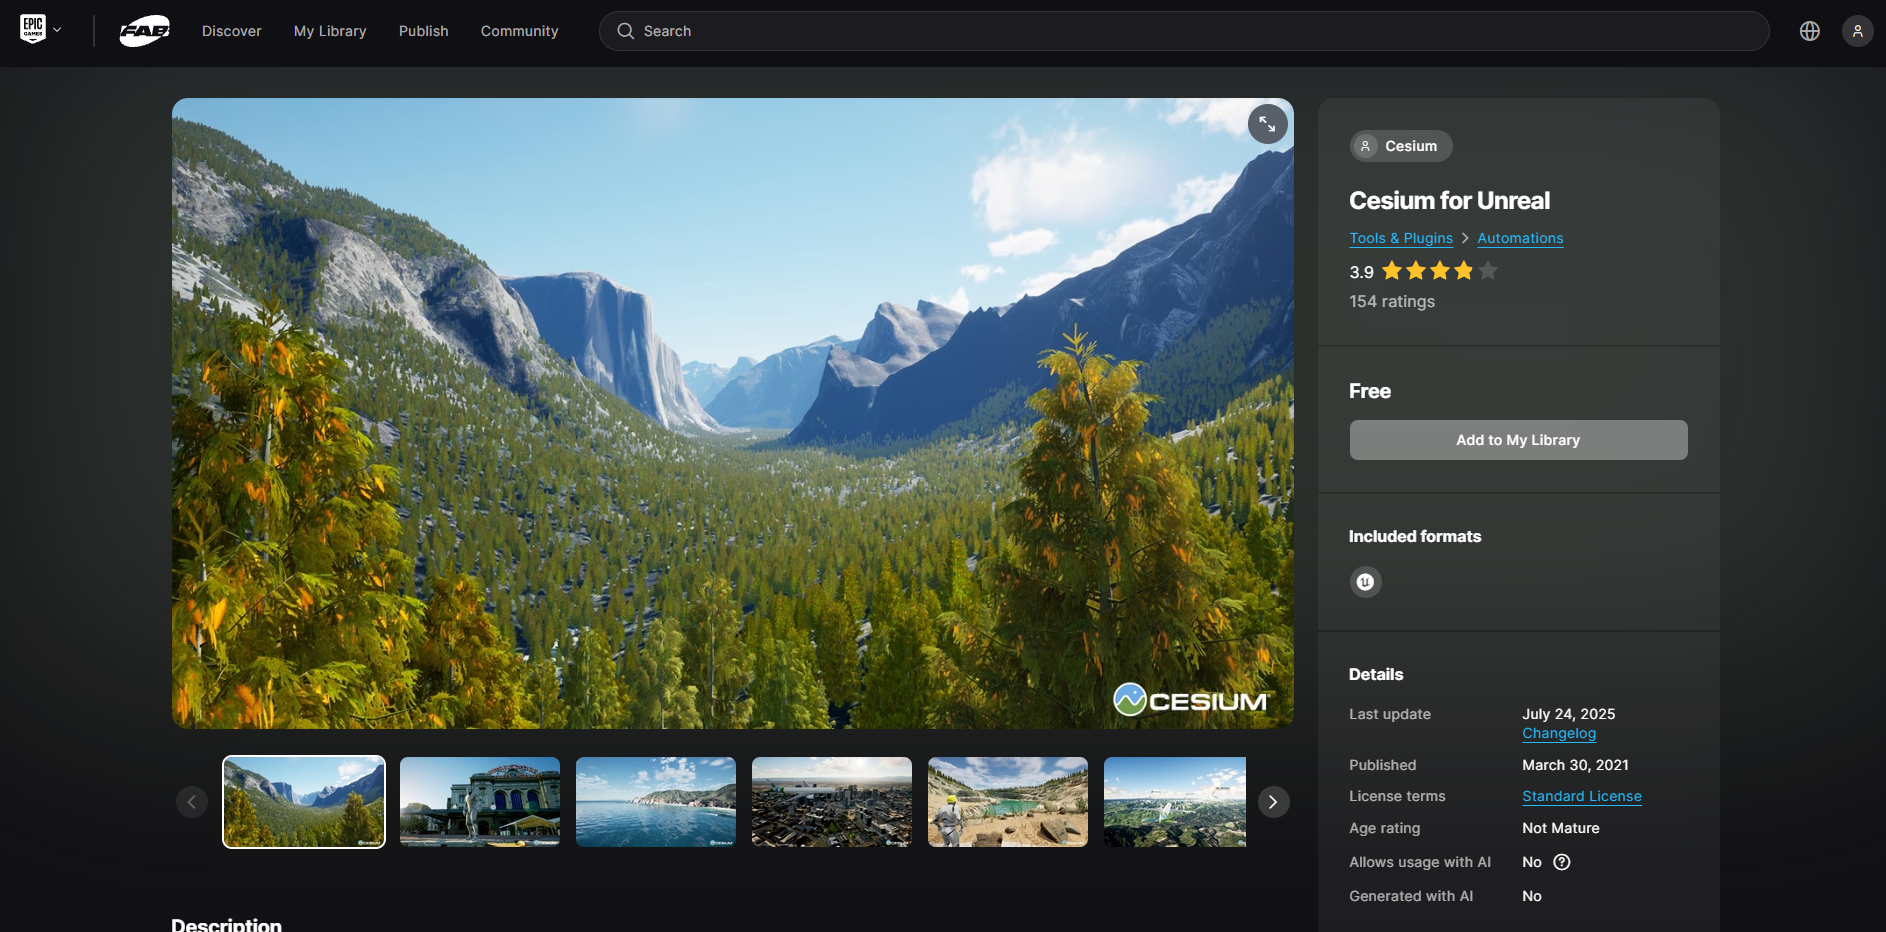This screenshot has width=1886, height=932.
Task: Click the 3.9 rating score
Action: pos(1362,272)
